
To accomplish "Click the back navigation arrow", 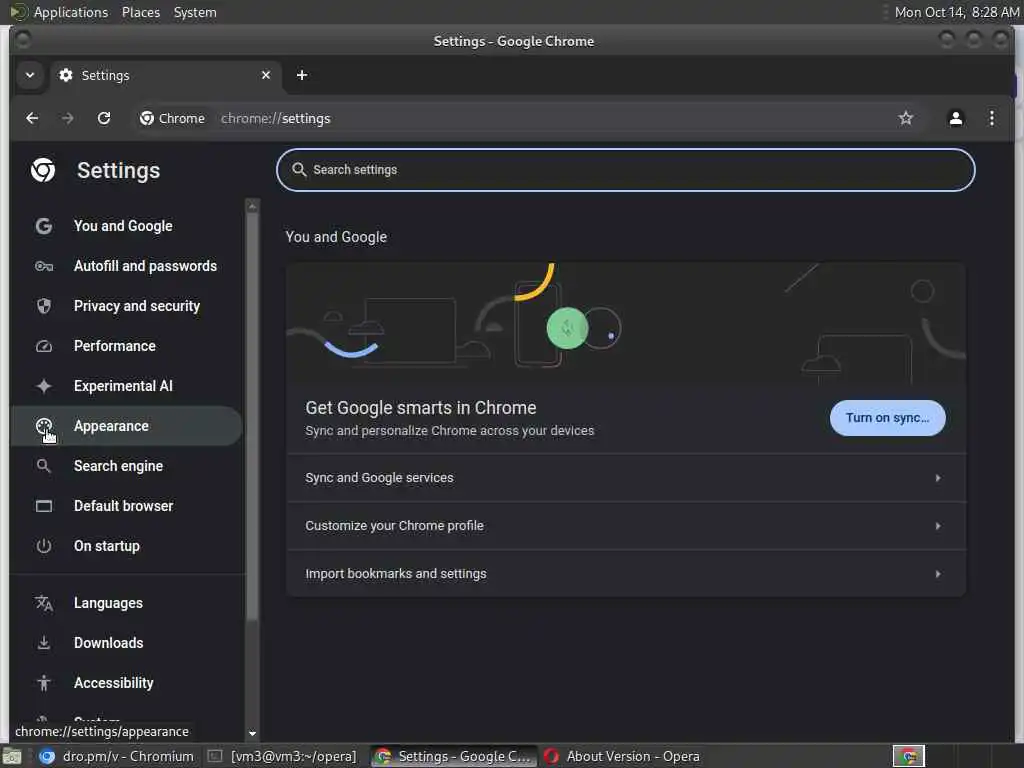I will pos(32,118).
